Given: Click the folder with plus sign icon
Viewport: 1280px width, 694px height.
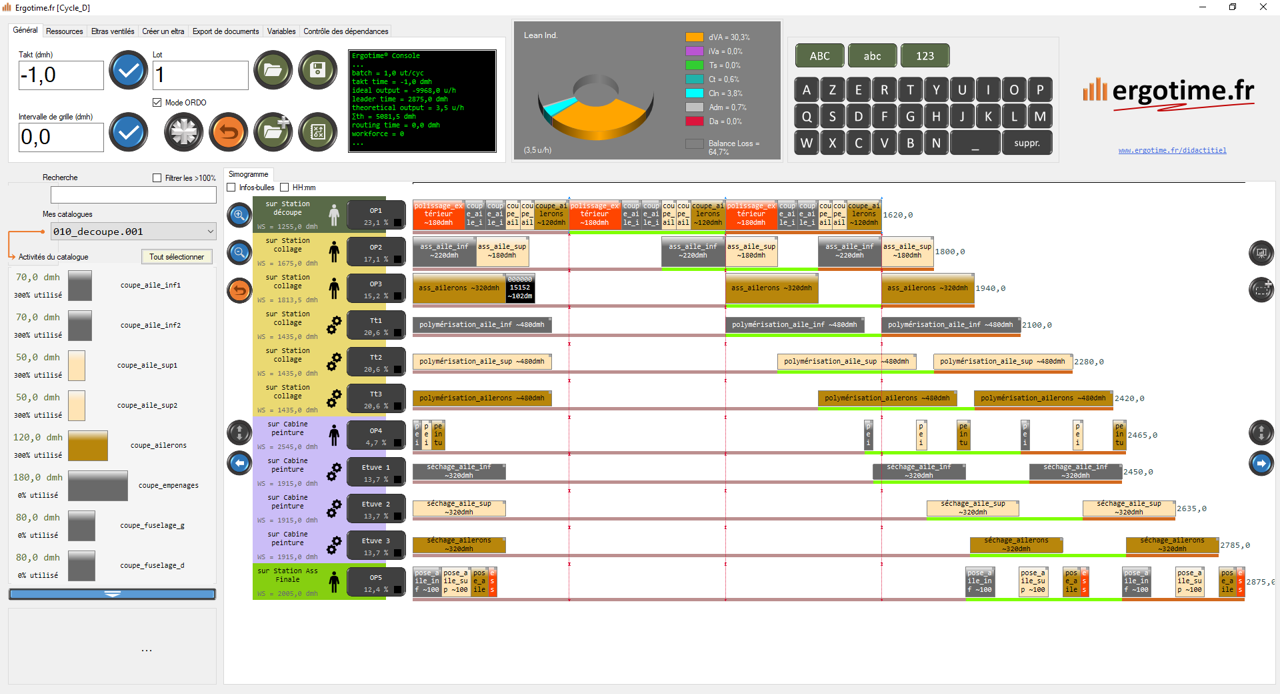Looking at the screenshot, I should (x=273, y=131).
